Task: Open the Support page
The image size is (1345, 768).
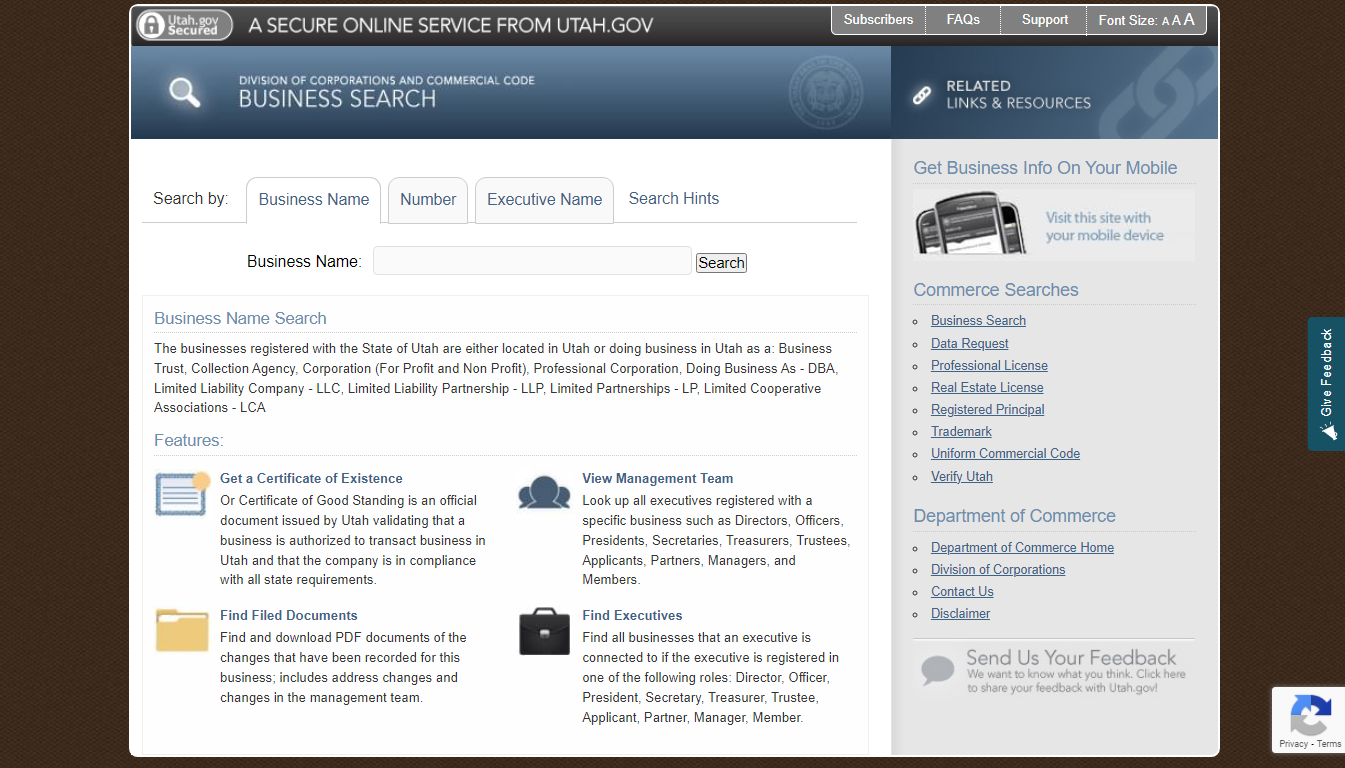Action: 1045,20
